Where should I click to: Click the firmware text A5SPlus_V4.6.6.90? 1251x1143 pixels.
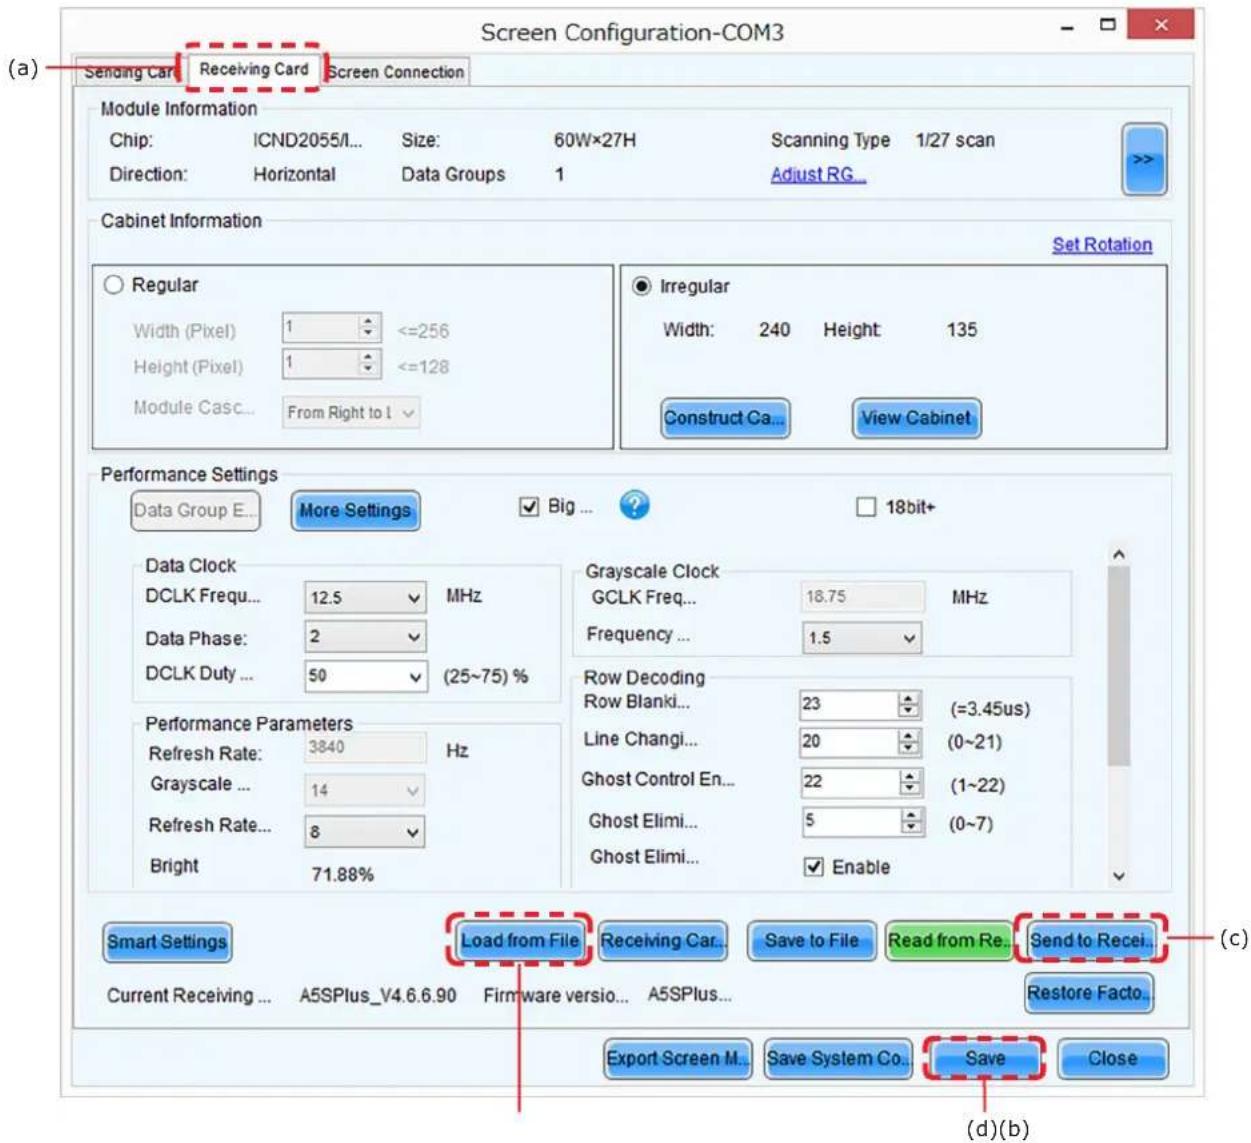click(x=378, y=995)
